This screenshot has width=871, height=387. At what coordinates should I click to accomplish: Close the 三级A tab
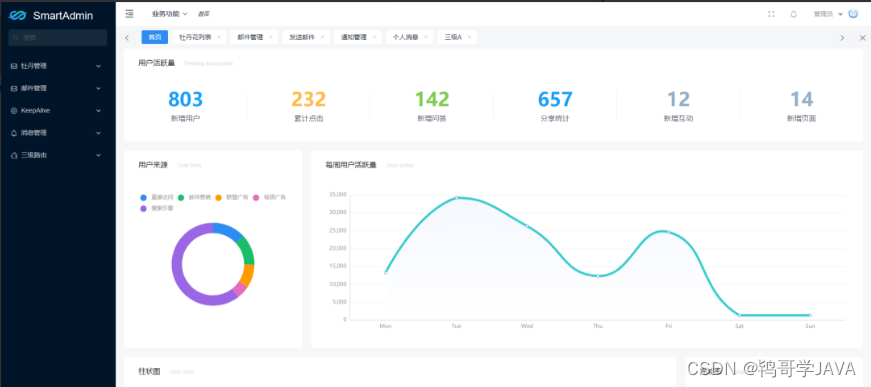pyautogui.click(x=469, y=37)
